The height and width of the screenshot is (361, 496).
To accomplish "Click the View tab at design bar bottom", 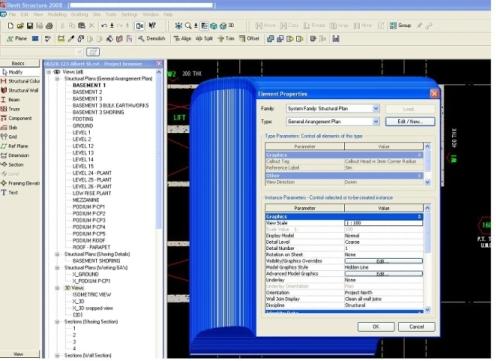I will point(18,354).
